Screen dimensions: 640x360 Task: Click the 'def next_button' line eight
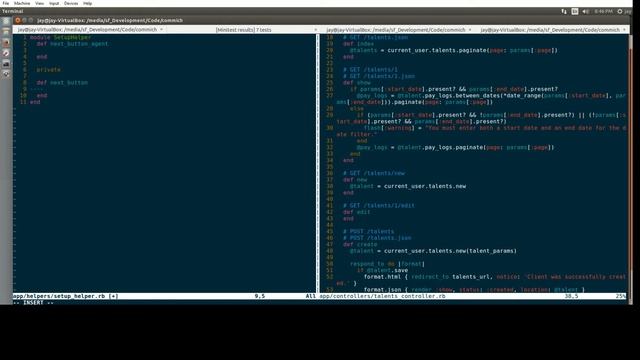click(x=62, y=82)
